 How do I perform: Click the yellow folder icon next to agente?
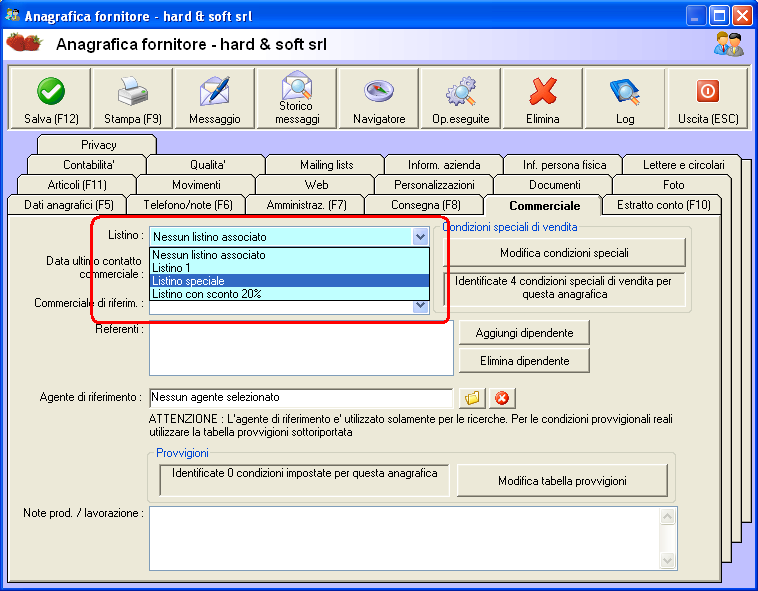472,398
